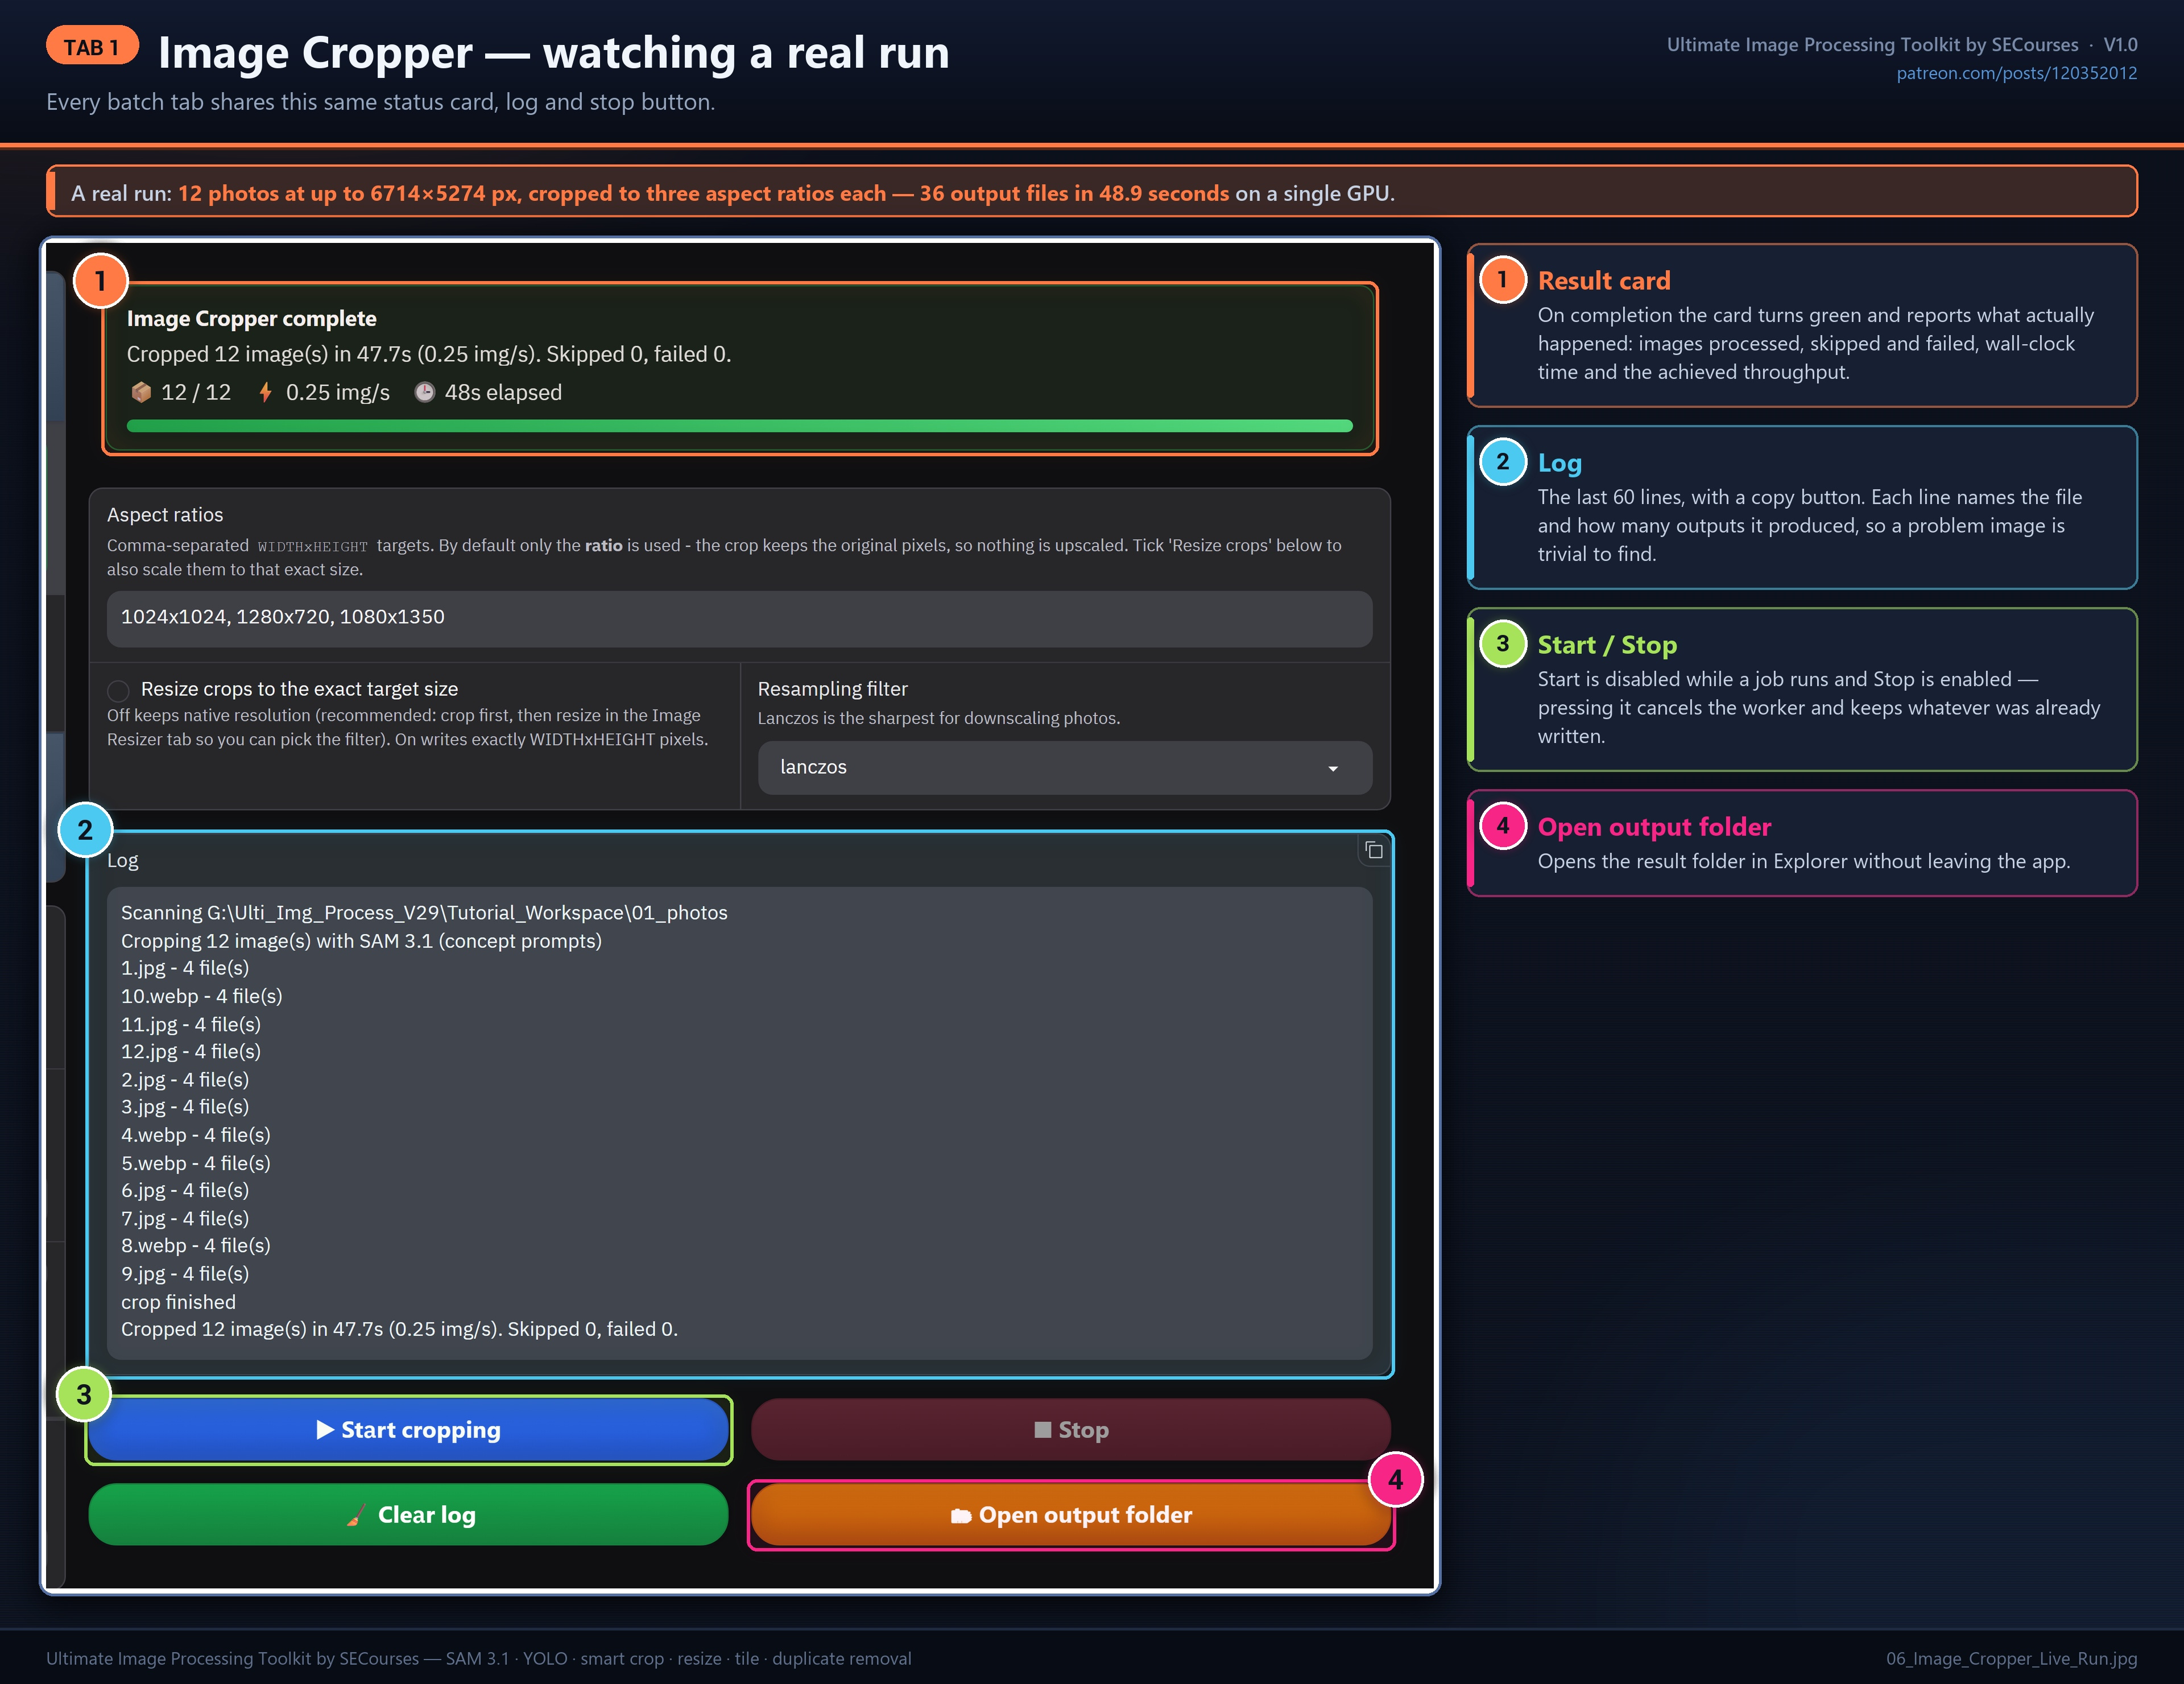2184x1684 pixels.
Task: Click the 'TAB 1' badge in the header
Action: [x=92, y=46]
